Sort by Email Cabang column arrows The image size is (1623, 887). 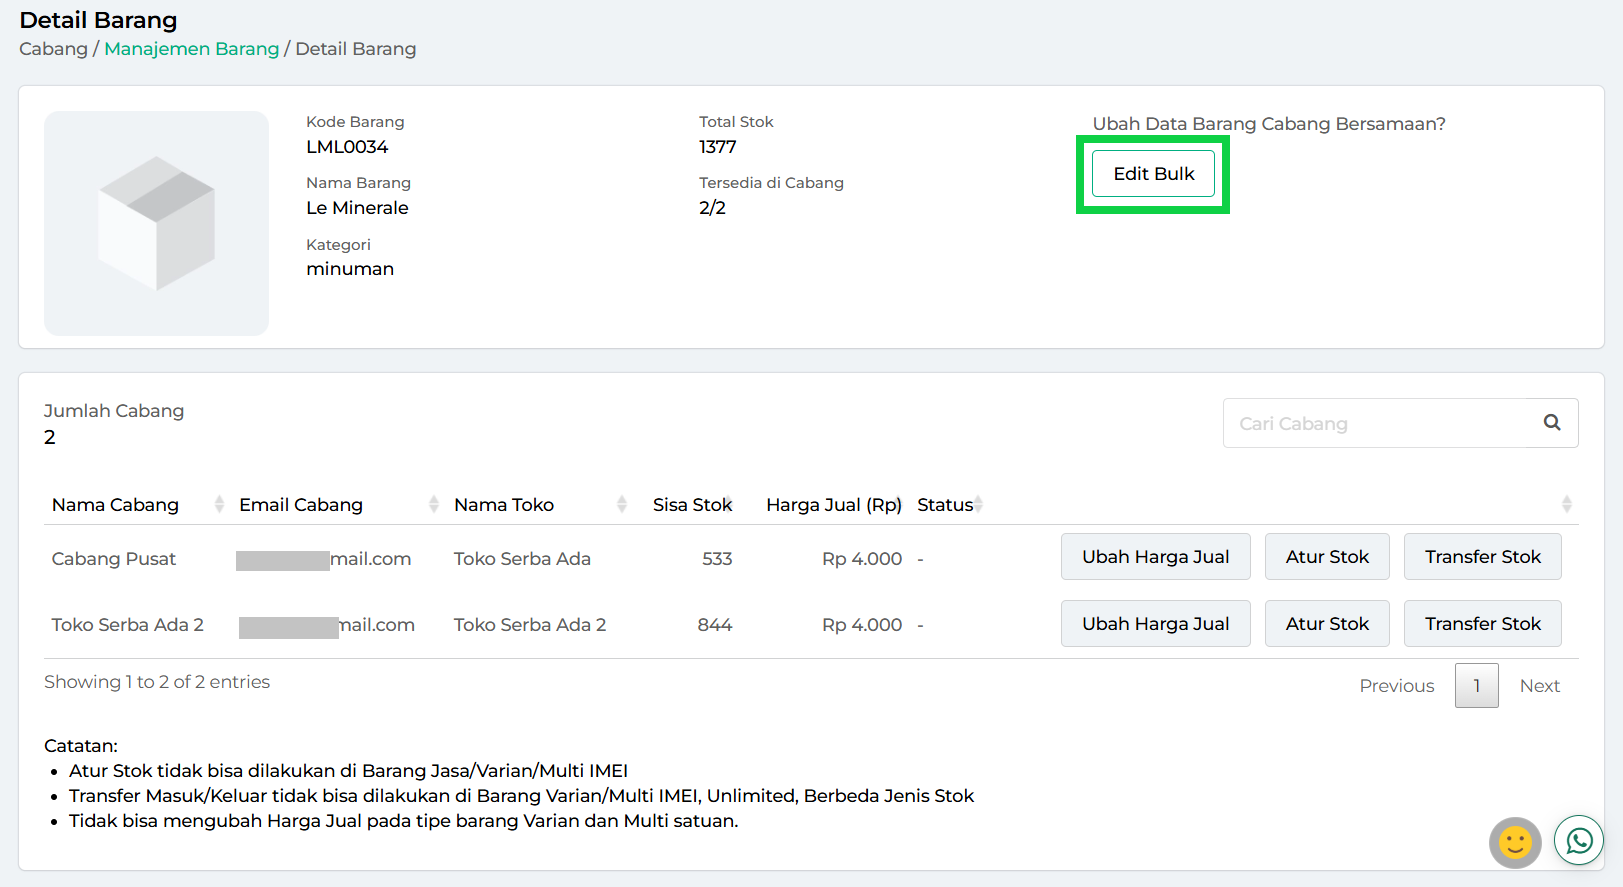[x=433, y=505]
